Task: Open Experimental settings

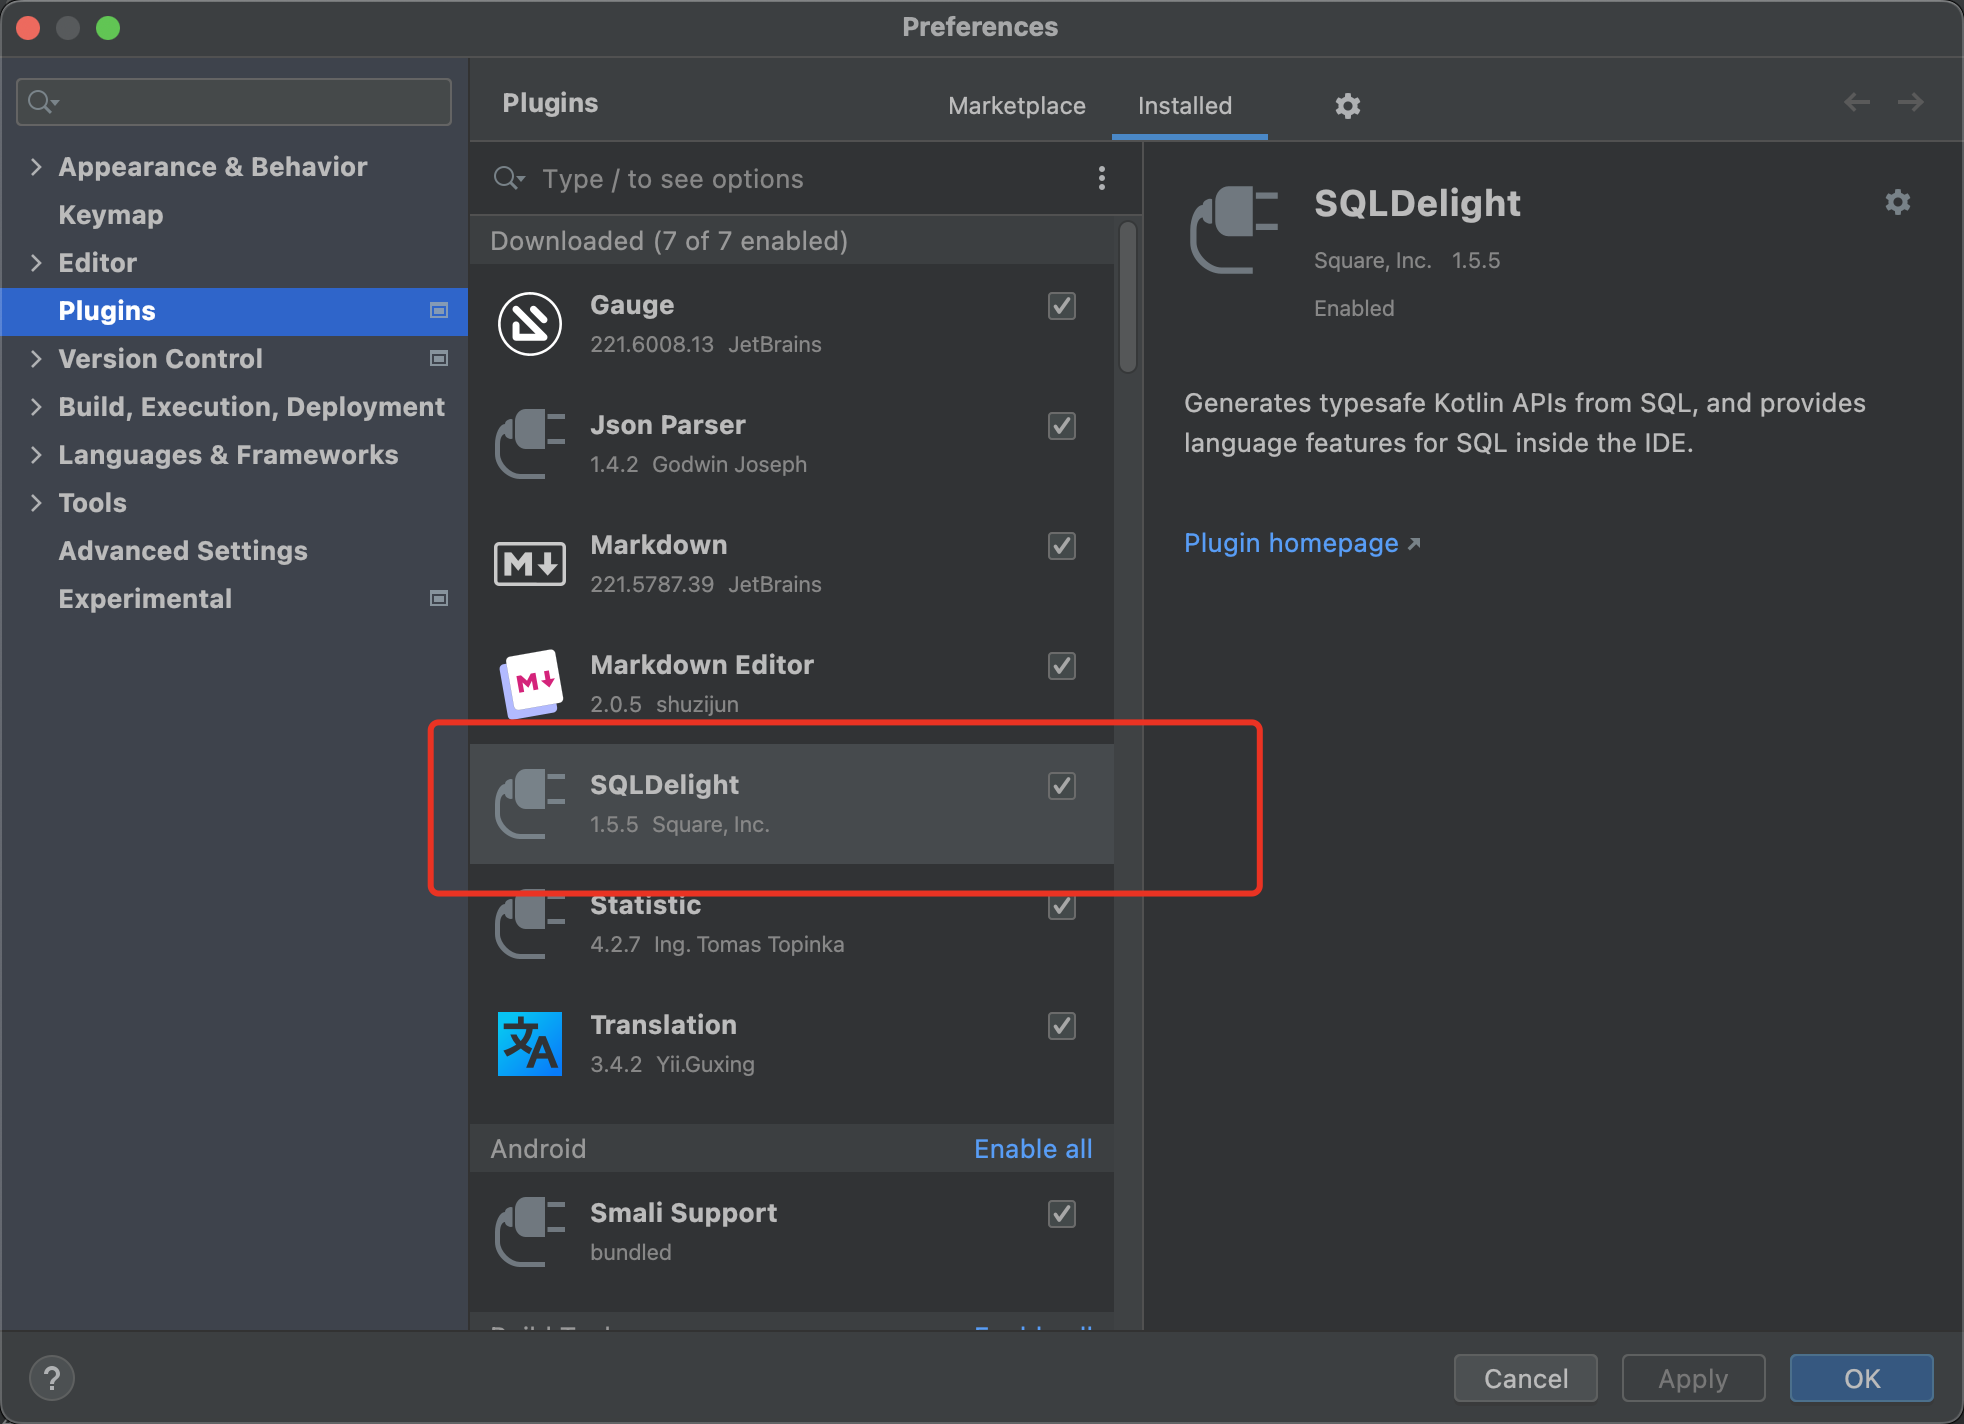Action: [x=145, y=599]
